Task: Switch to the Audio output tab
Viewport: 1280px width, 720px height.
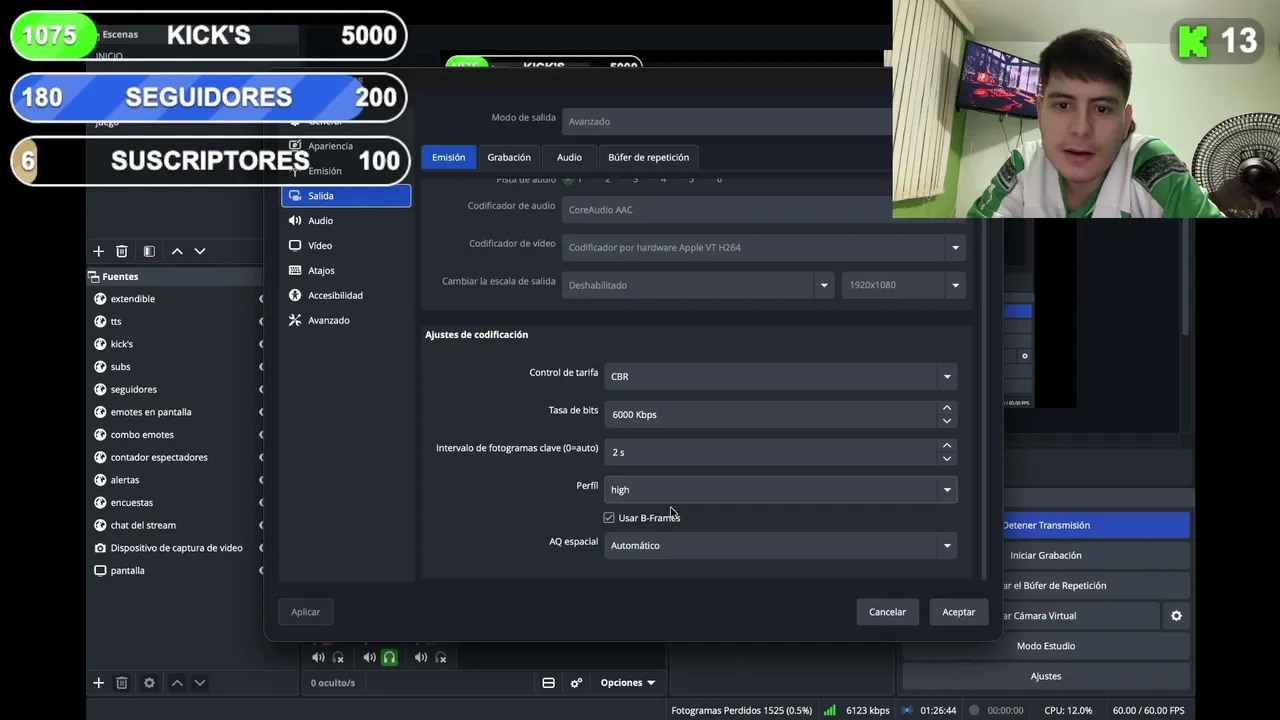Action: point(569,157)
